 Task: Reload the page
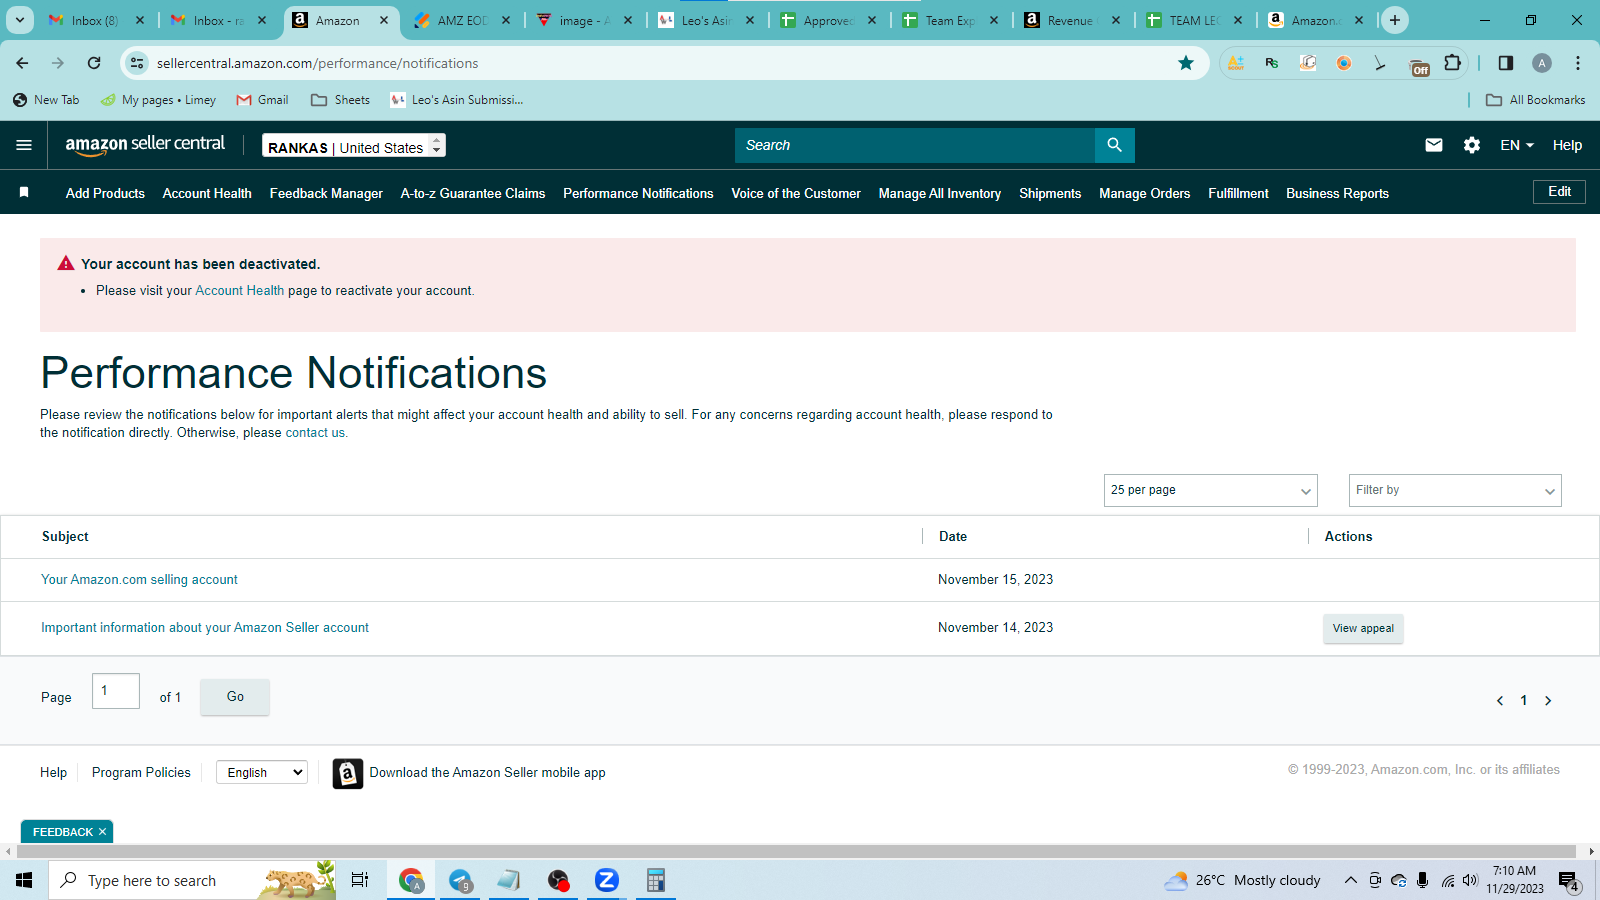tap(94, 63)
